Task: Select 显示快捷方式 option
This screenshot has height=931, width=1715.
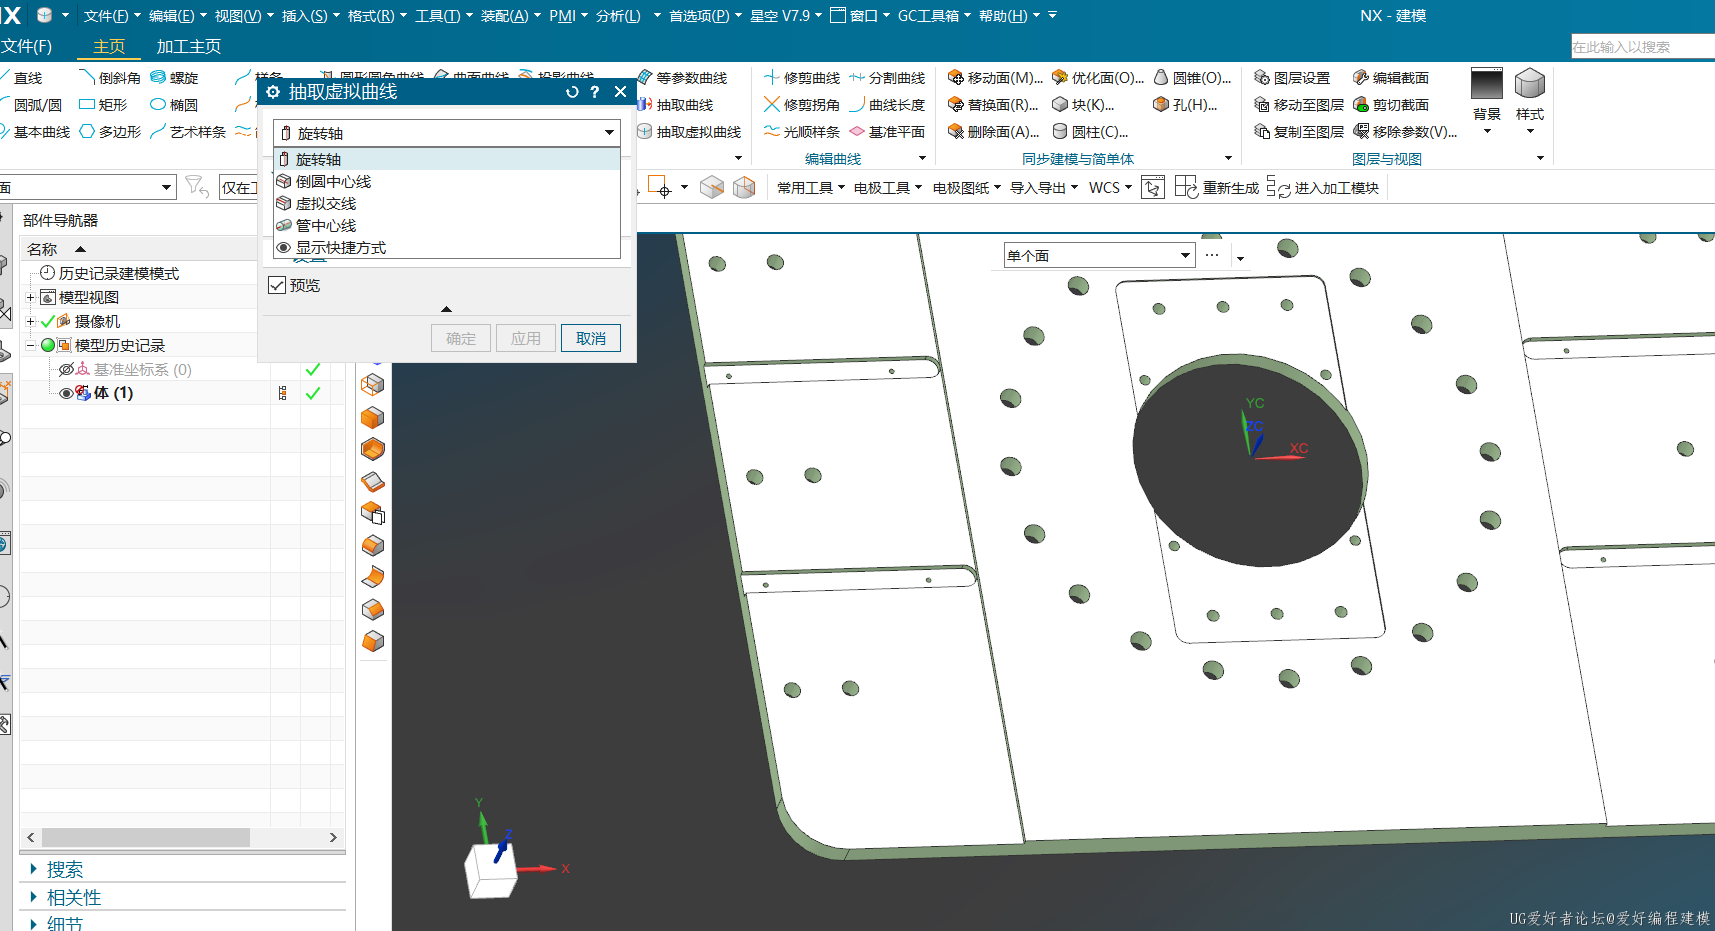Action: [x=447, y=248]
